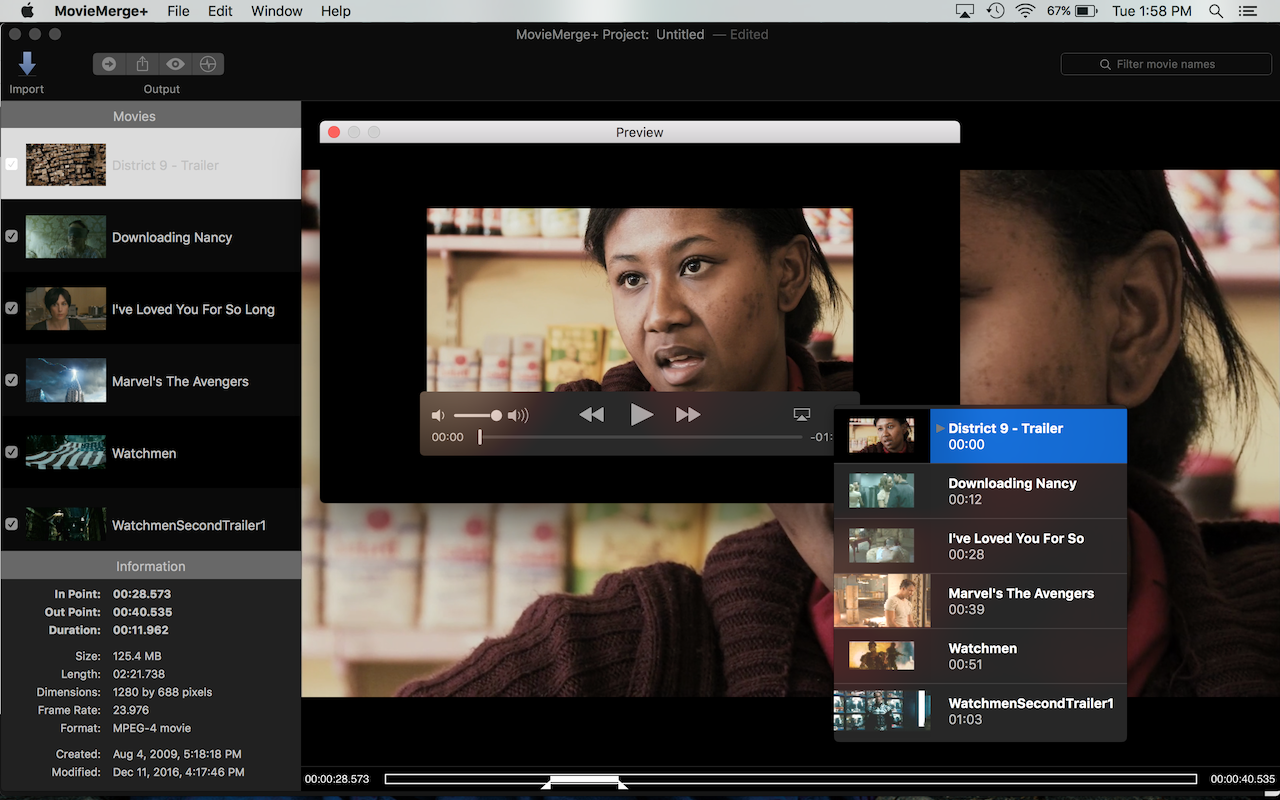Open the Help menu
Viewport: 1280px width, 800px height.
(336, 11)
